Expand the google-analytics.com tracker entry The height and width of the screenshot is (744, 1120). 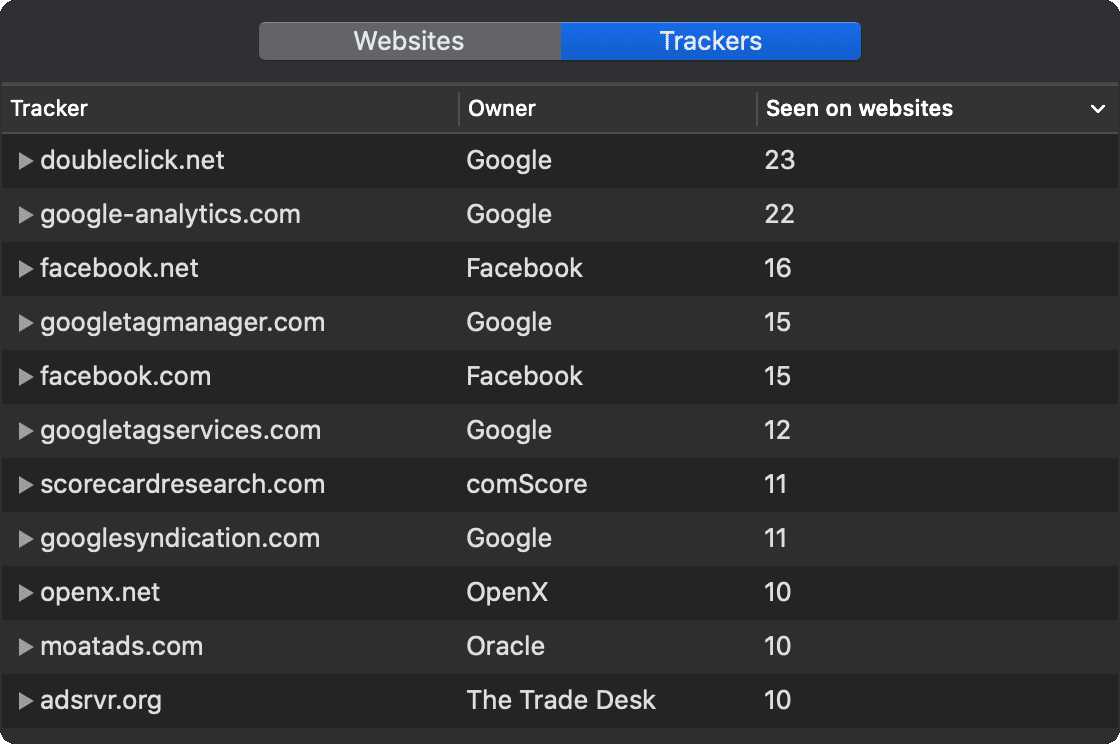coord(25,214)
